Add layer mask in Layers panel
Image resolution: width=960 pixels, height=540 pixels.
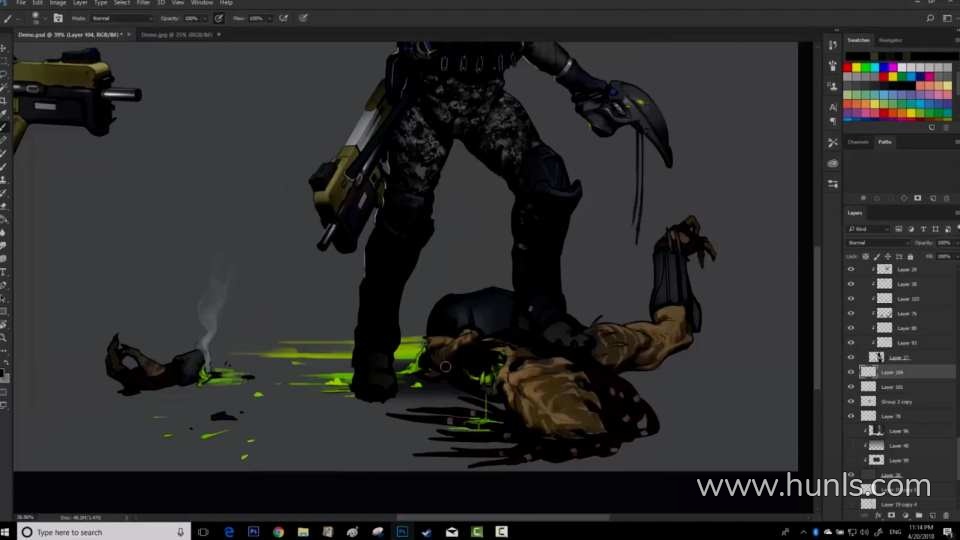pos(892,516)
